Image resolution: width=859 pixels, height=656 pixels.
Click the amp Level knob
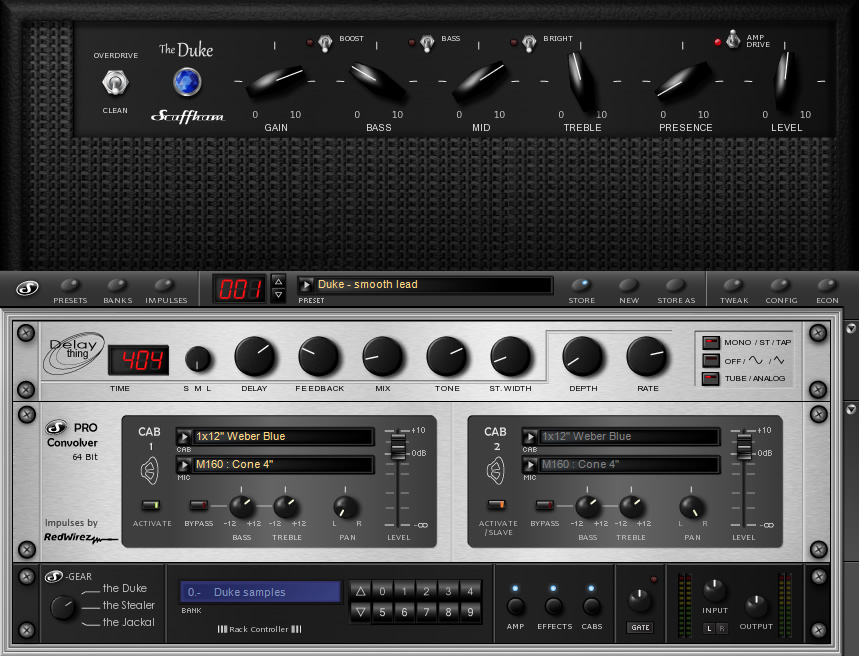pyautogui.click(x=785, y=80)
